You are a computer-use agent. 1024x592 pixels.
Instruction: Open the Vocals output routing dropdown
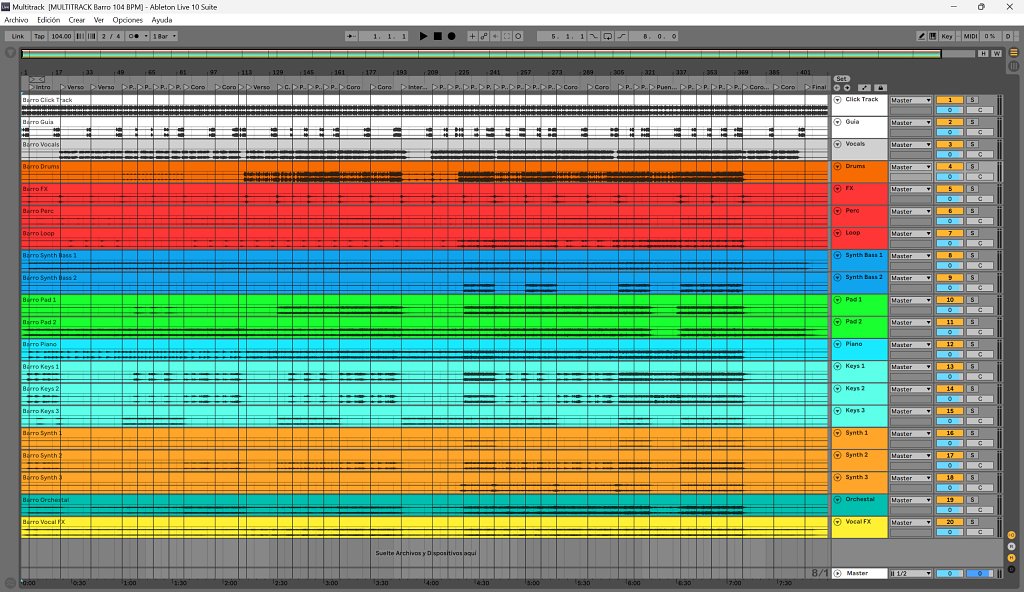click(911, 145)
